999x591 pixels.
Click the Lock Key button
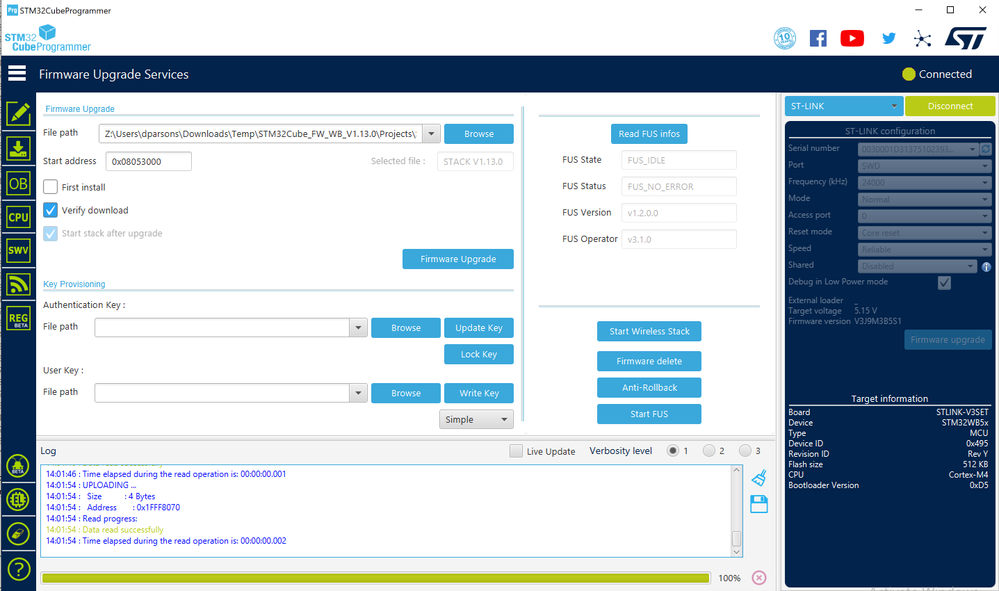click(x=478, y=354)
